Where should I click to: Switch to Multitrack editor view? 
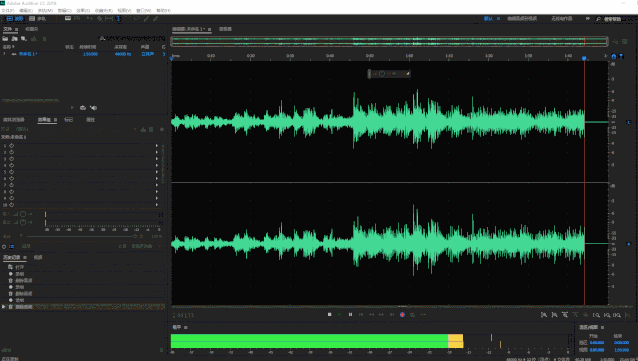click(x=38, y=19)
